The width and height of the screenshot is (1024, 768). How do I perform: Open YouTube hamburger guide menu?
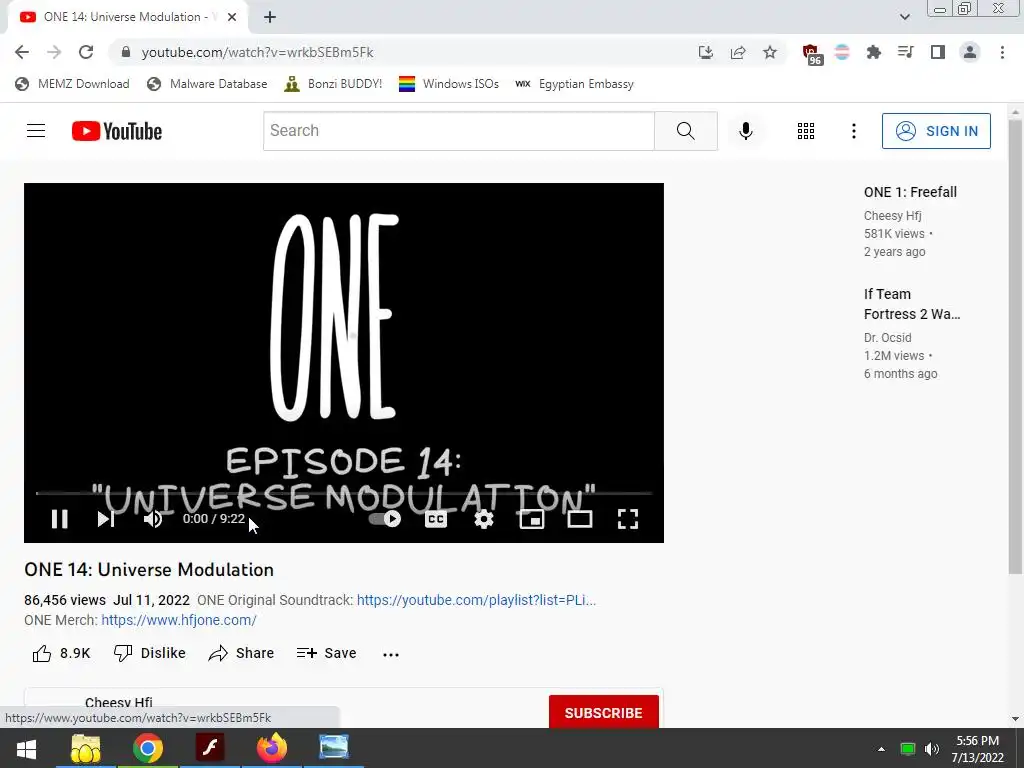(36, 131)
